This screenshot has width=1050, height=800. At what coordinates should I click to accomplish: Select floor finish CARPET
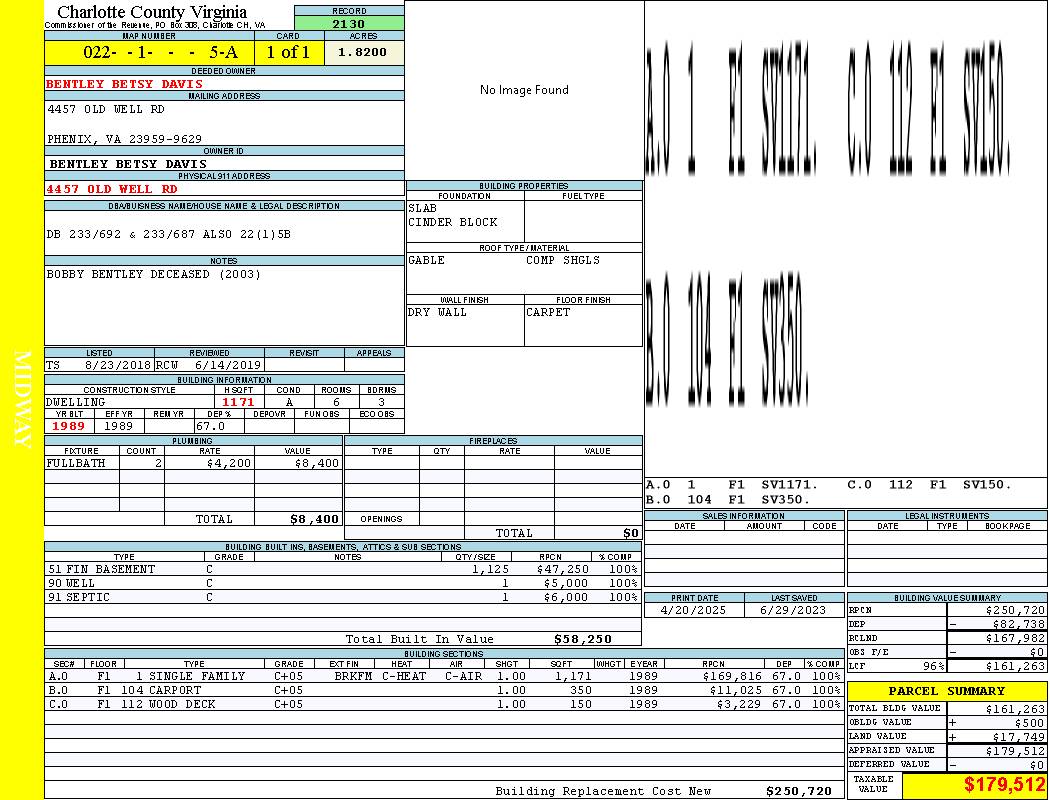tap(548, 313)
